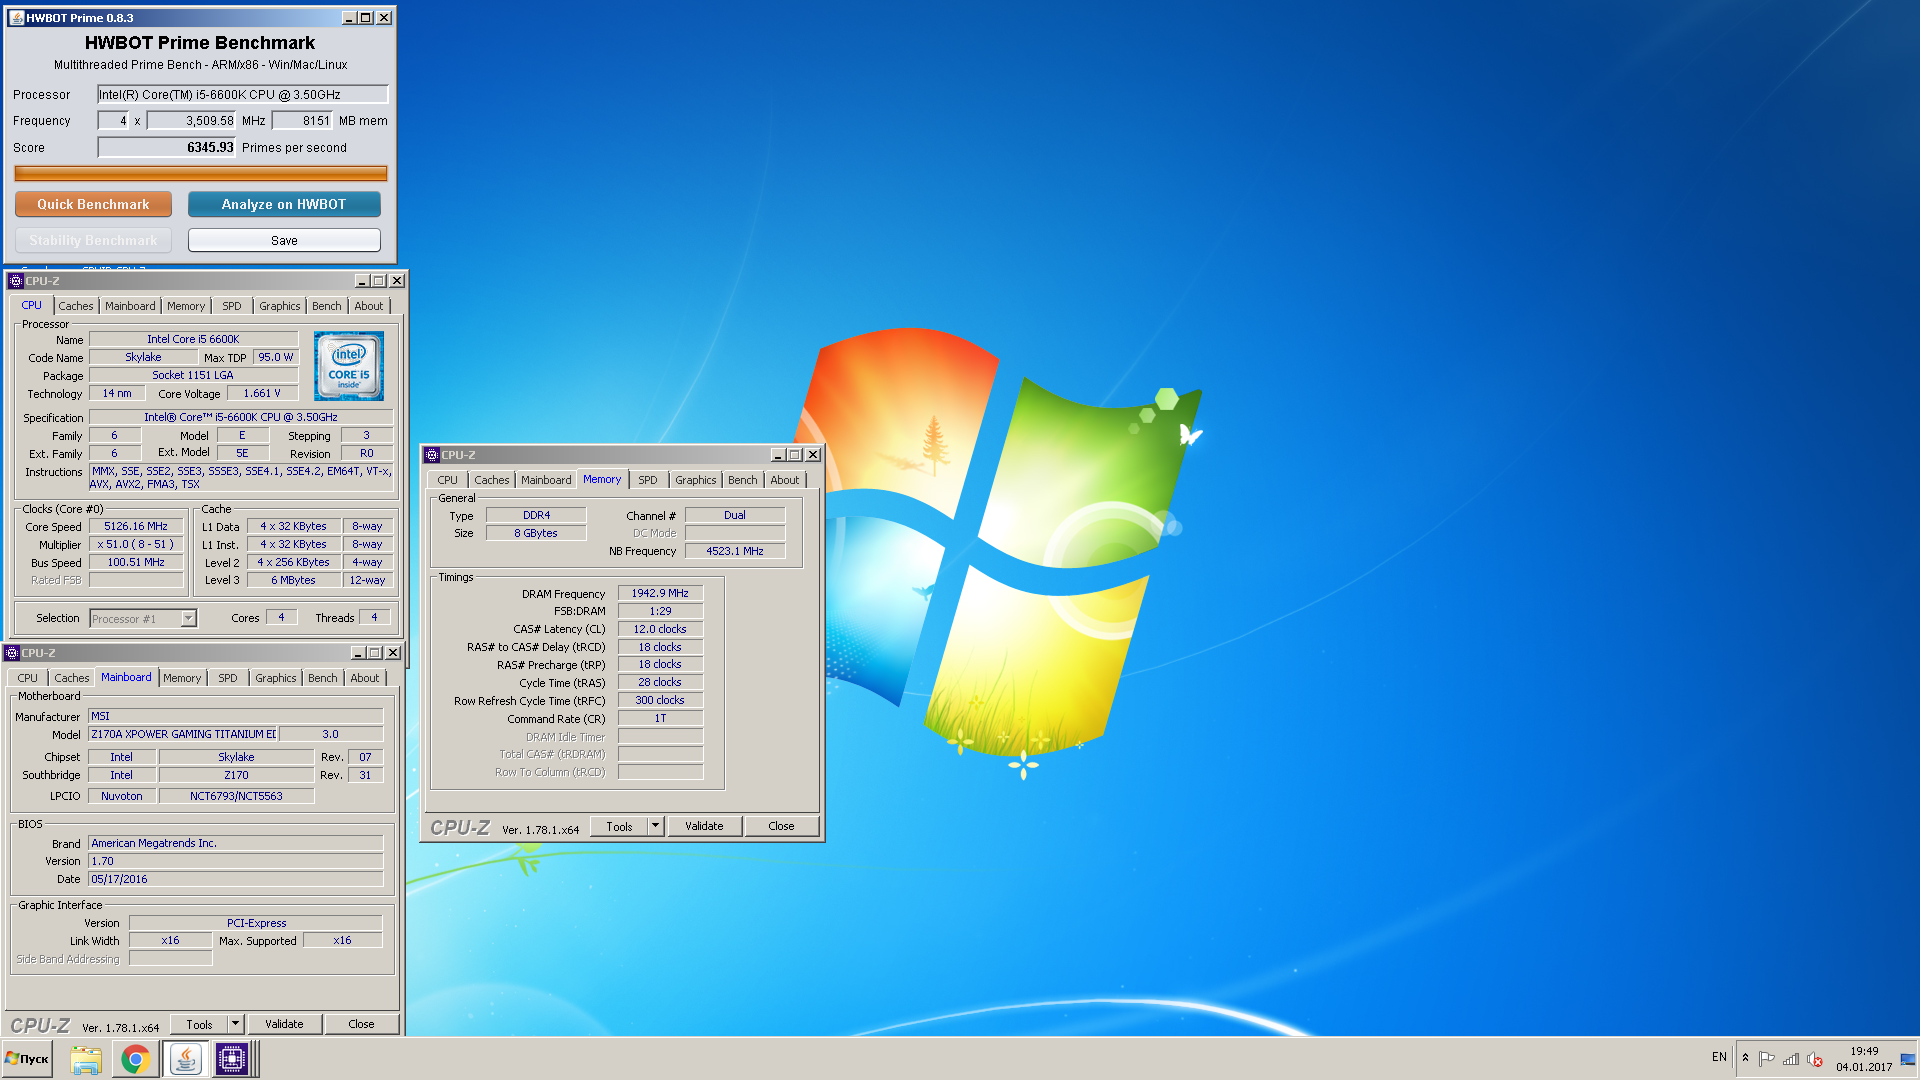
Task: Click the DRAM Frequency value 1942.9 MHz
Action: tap(660, 593)
